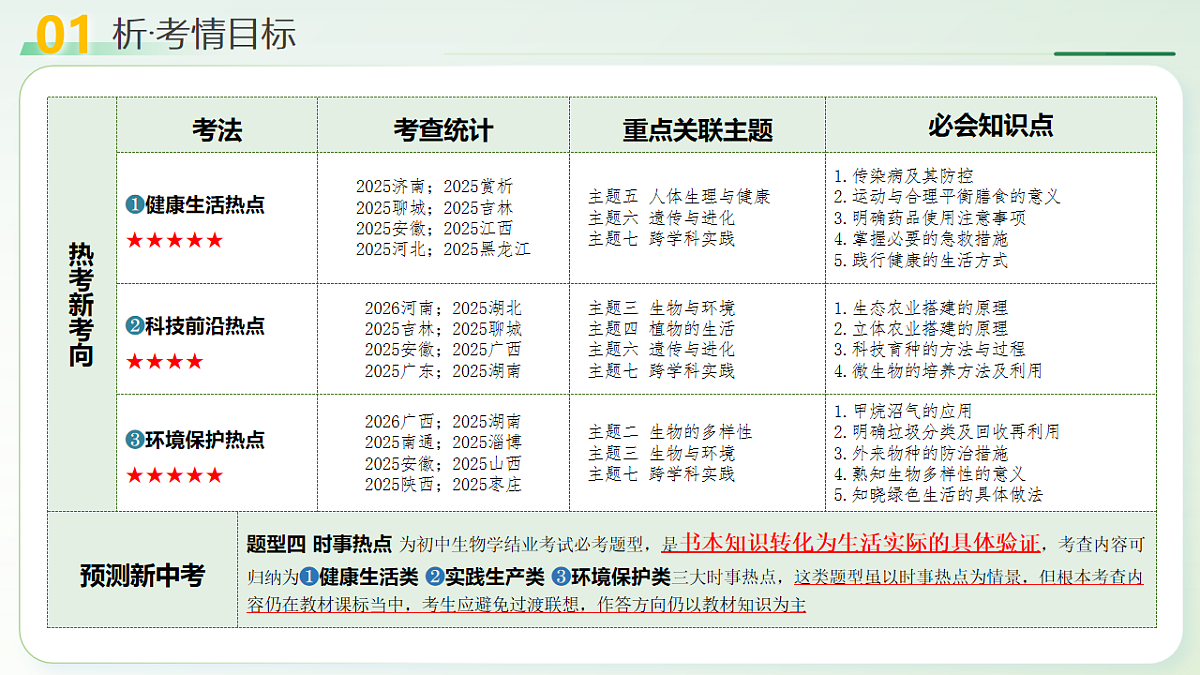
Task: Select '❸环境保护类' in the prediction paragraph
Action: 611,576
